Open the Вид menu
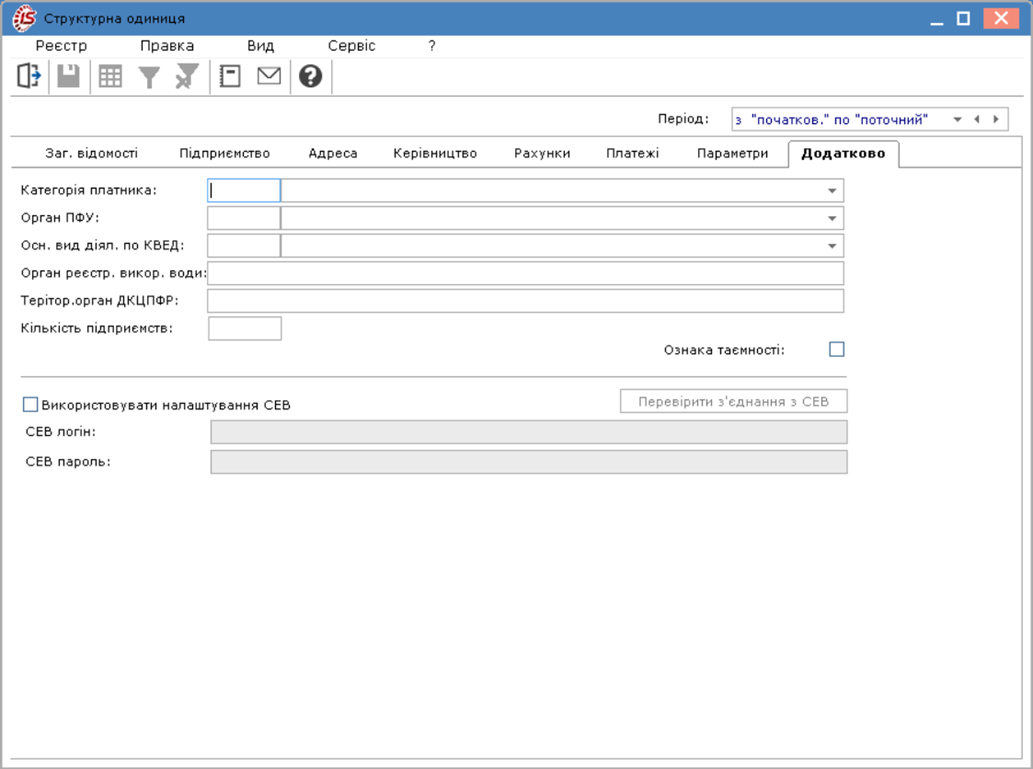This screenshot has width=1033, height=769. (260, 45)
